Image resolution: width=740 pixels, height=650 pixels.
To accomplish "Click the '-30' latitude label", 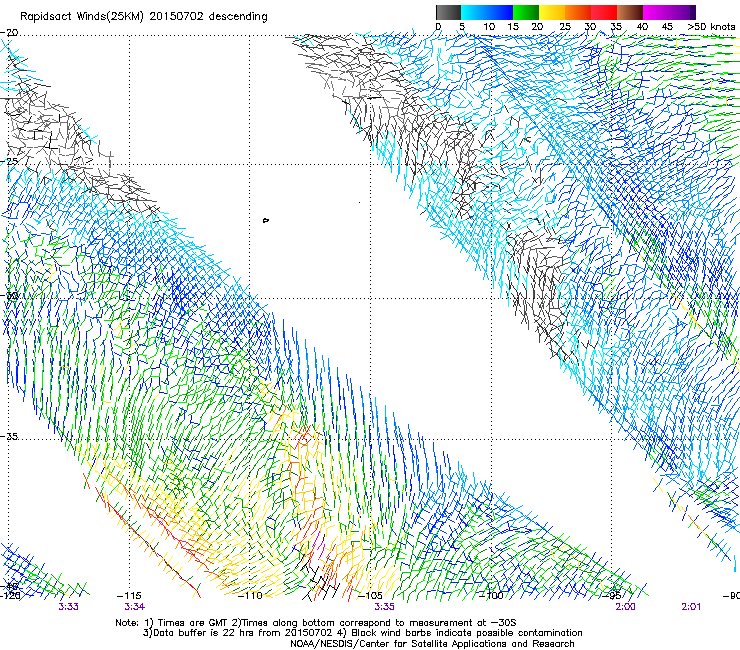I will click(x=9, y=295).
